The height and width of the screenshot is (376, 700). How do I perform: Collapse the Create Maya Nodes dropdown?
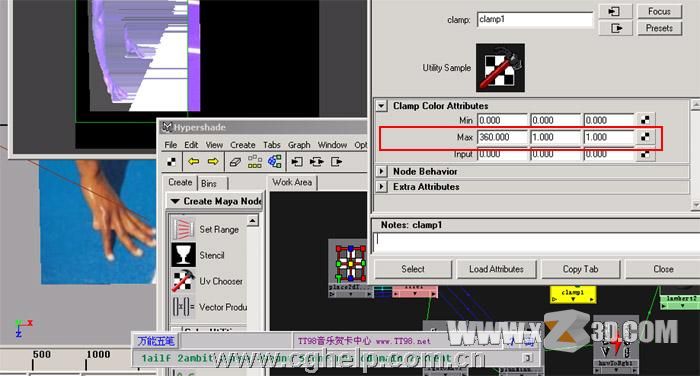pos(175,201)
